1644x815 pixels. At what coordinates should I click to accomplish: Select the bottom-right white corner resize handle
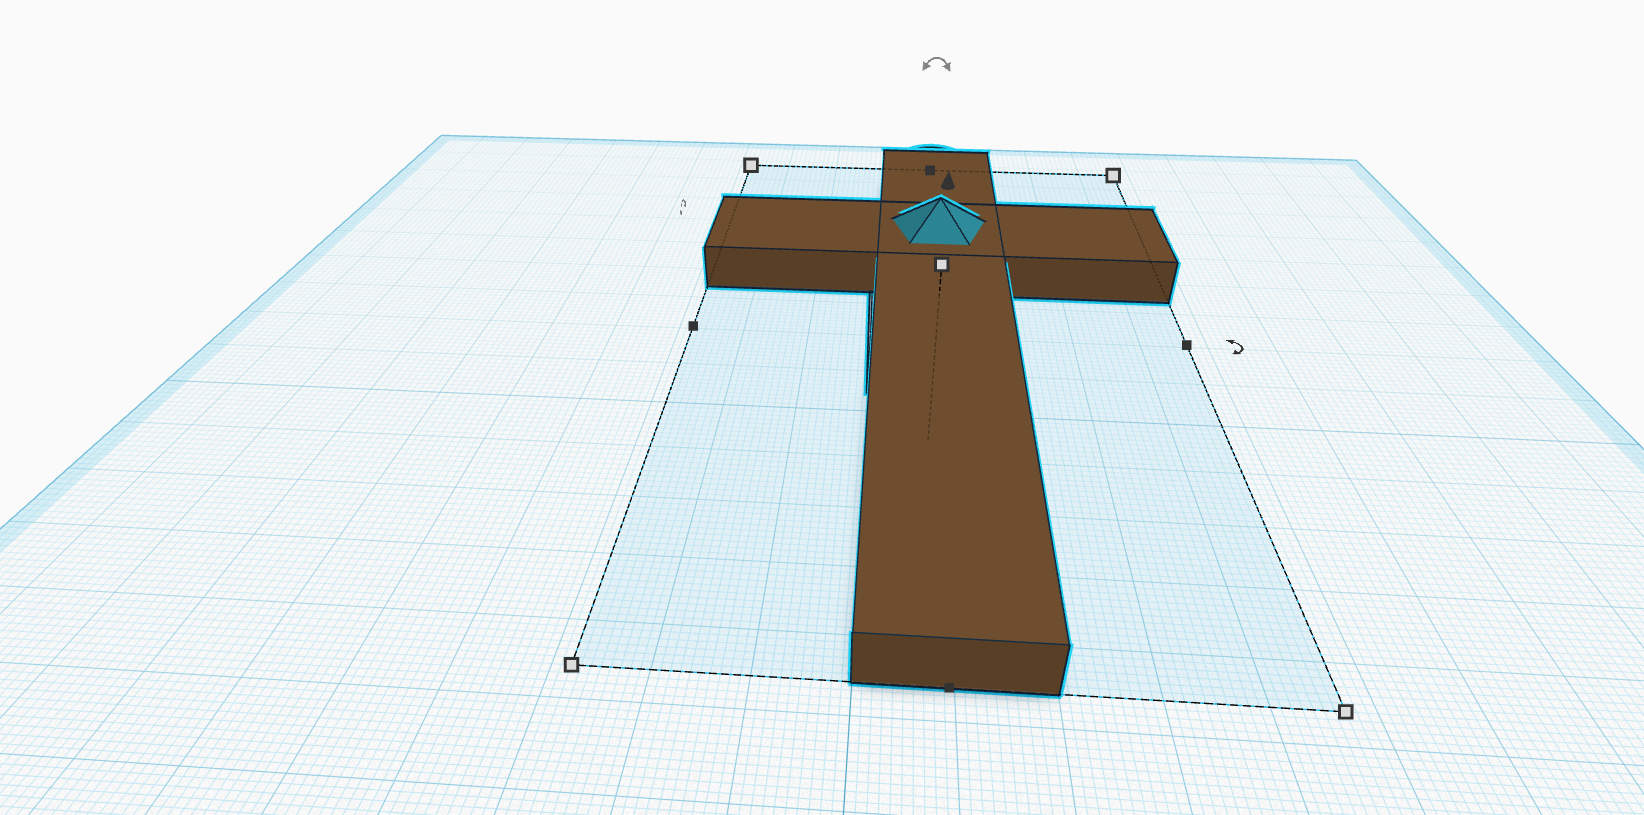coord(1345,711)
